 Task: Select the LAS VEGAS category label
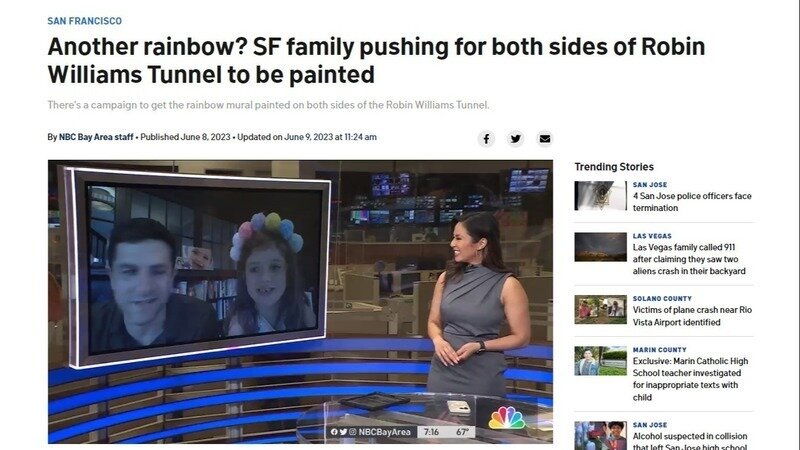[652, 236]
